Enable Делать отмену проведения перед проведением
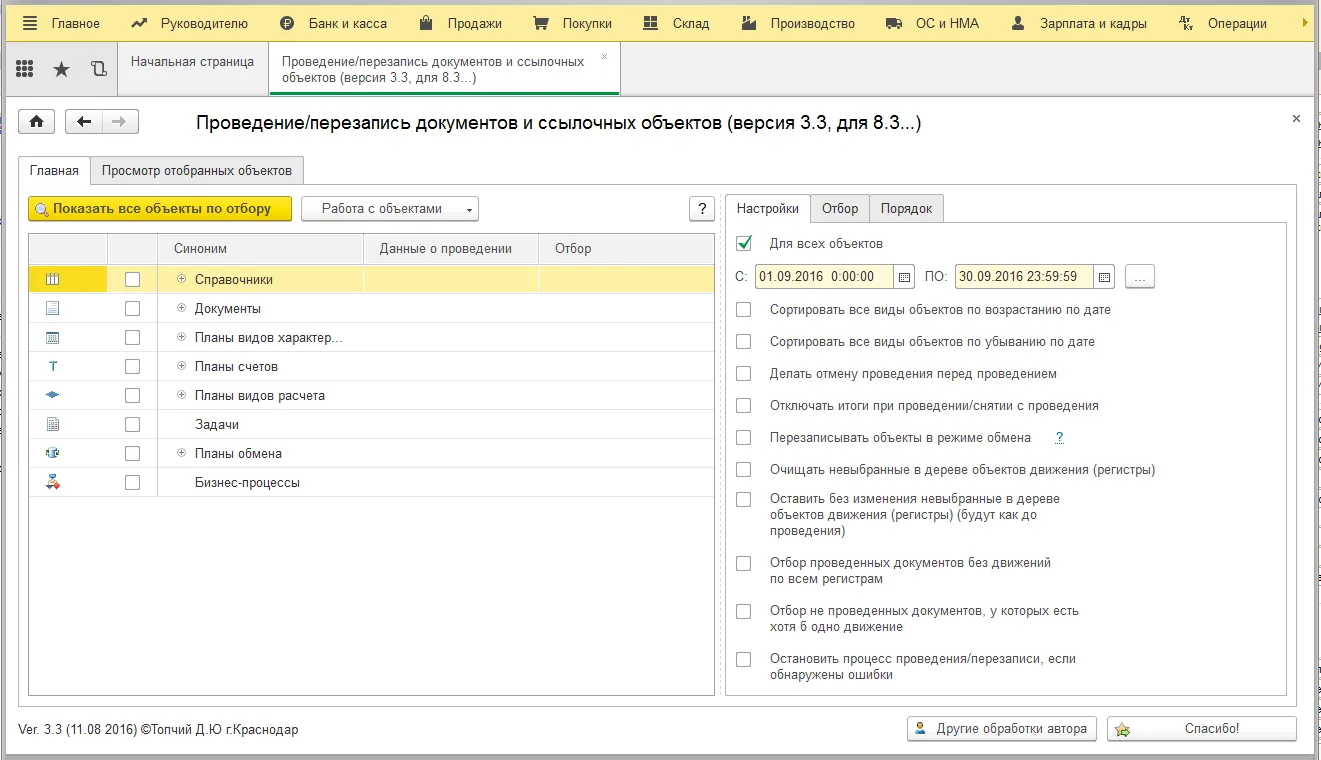Image resolution: width=1321 pixels, height=760 pixels. point(743,374)
